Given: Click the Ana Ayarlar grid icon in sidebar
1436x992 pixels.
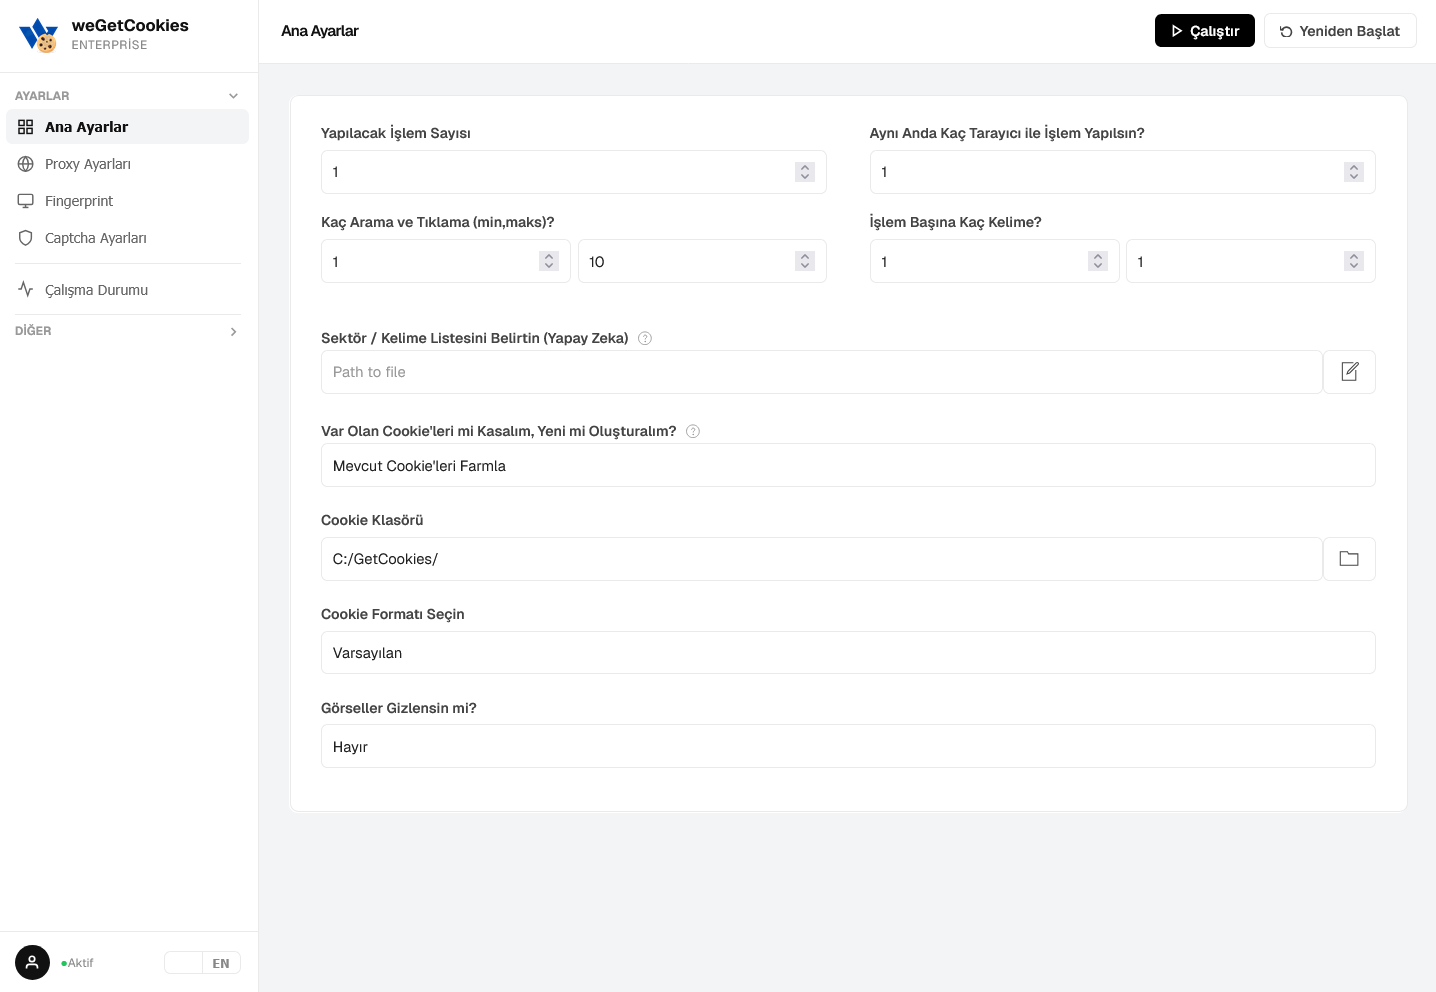Looking at the screenshot, I should [x=26, y=127].
